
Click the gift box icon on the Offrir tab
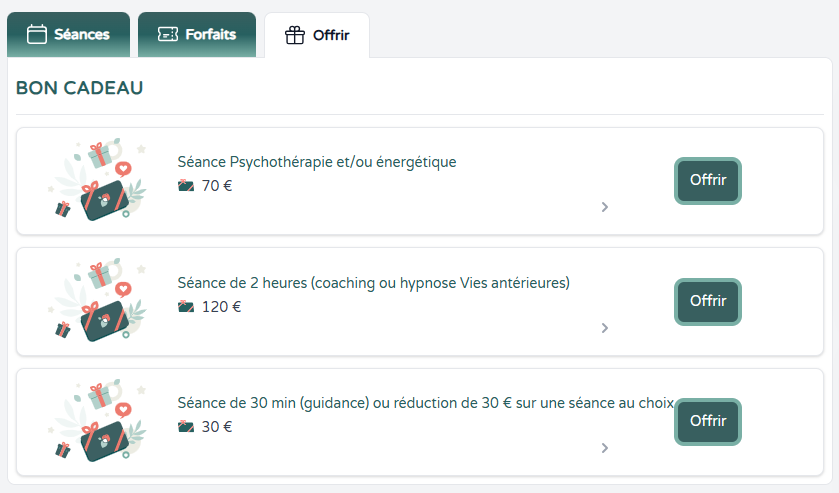pos(294,36)
